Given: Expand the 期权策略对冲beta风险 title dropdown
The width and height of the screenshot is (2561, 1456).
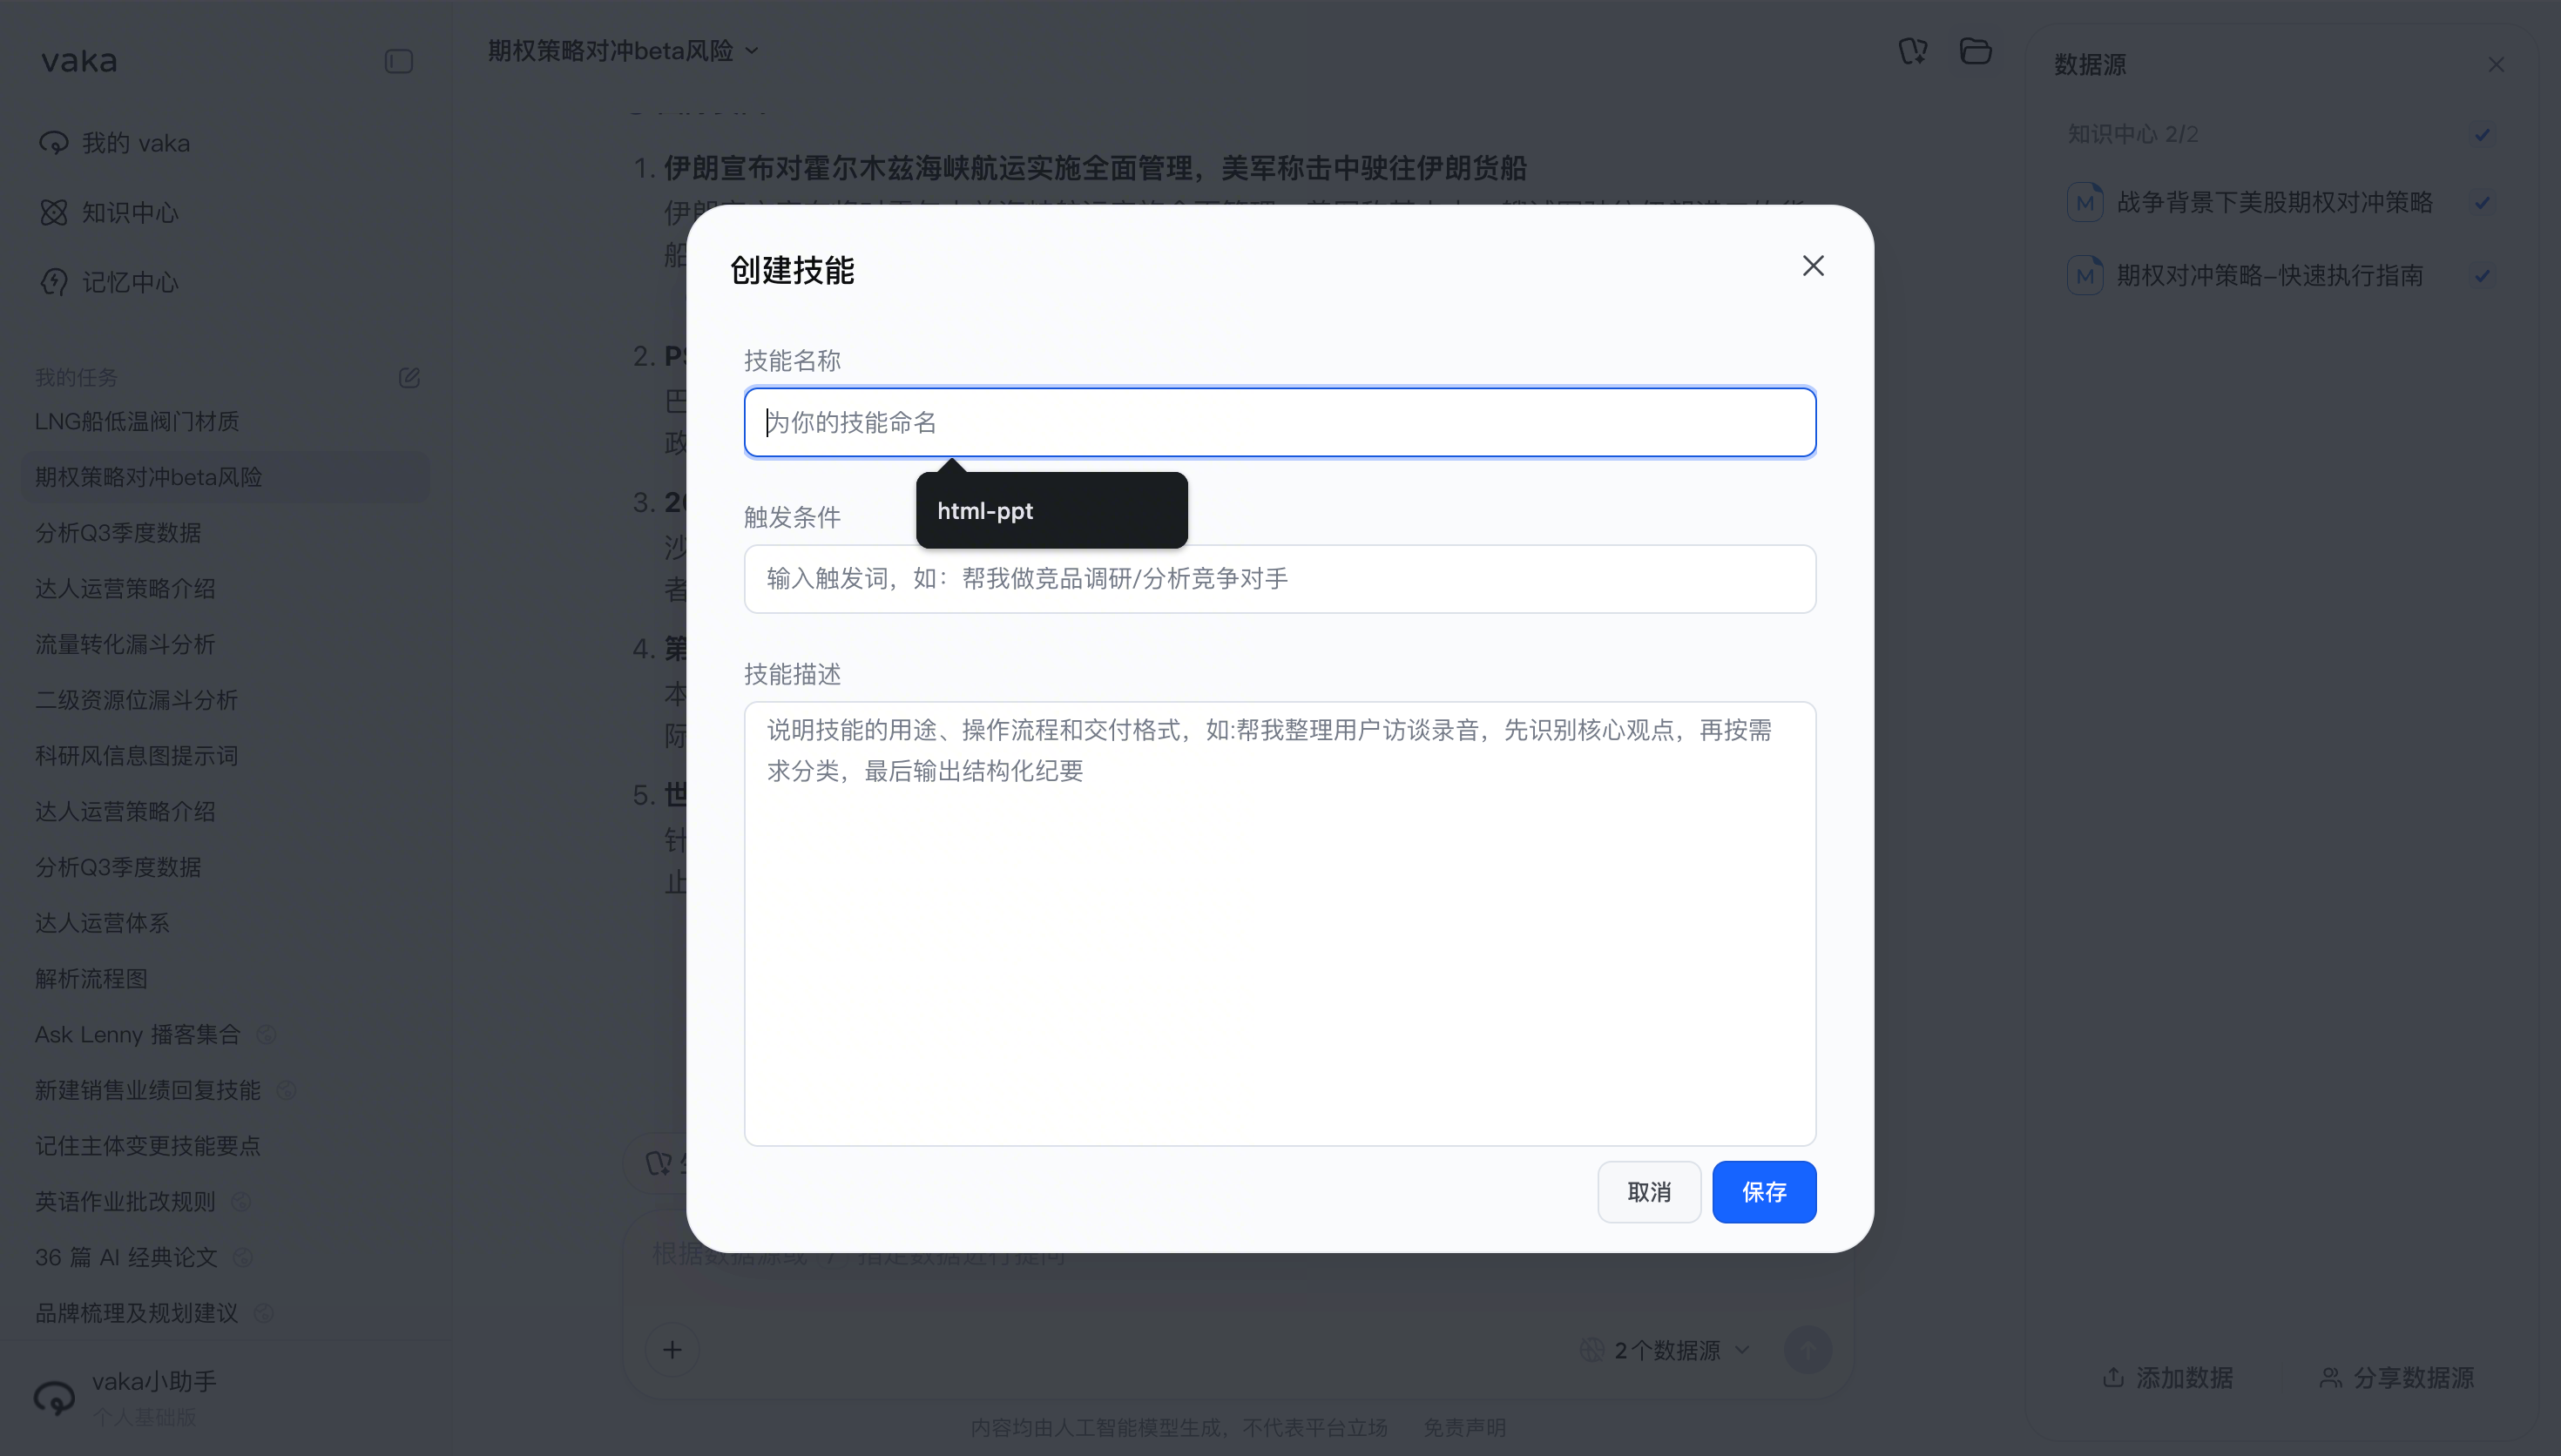Looking at the screenshot, I should click(x=752, y=51).
